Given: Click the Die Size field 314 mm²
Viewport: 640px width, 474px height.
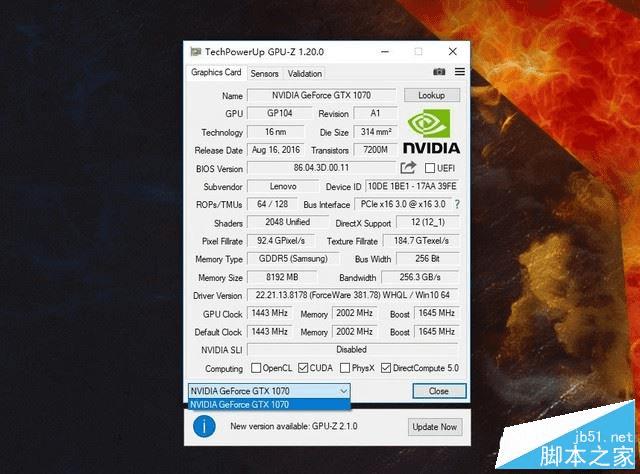Looking at the screenshot, I should (375, 132).
